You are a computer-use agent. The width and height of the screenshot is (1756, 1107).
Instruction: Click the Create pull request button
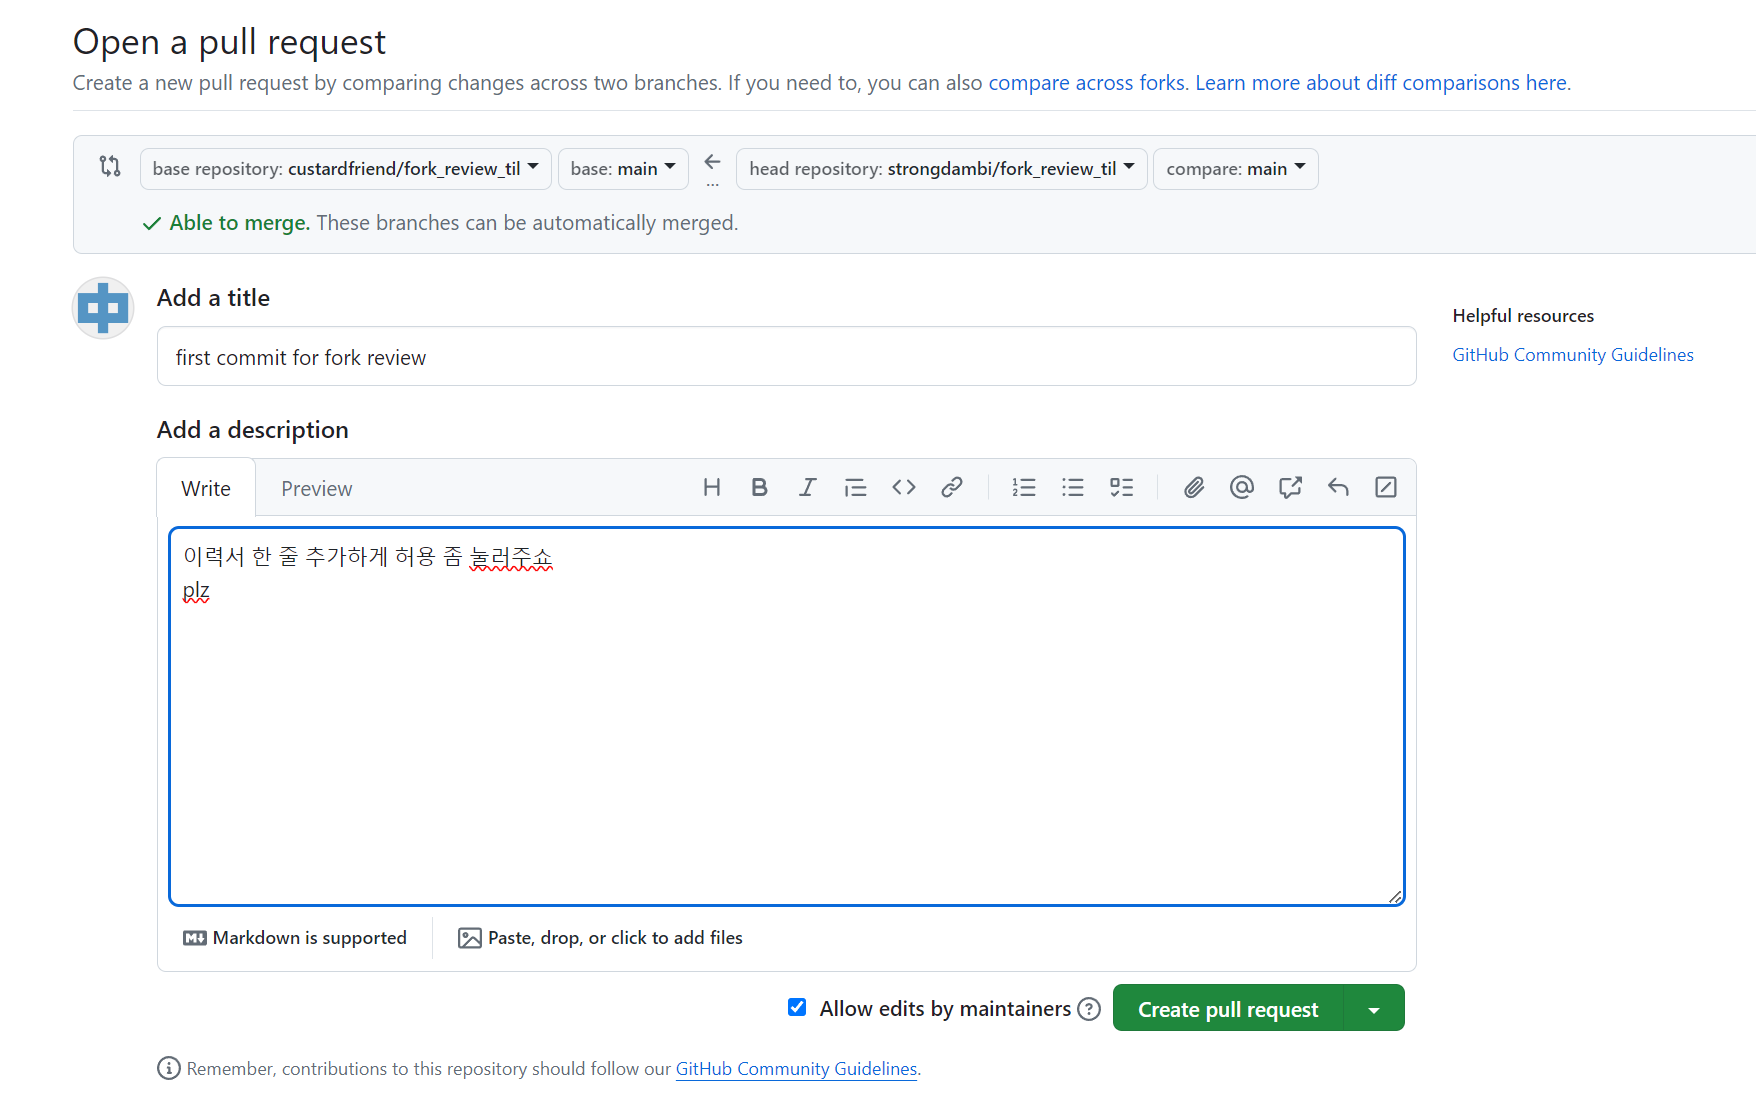1228,1009
